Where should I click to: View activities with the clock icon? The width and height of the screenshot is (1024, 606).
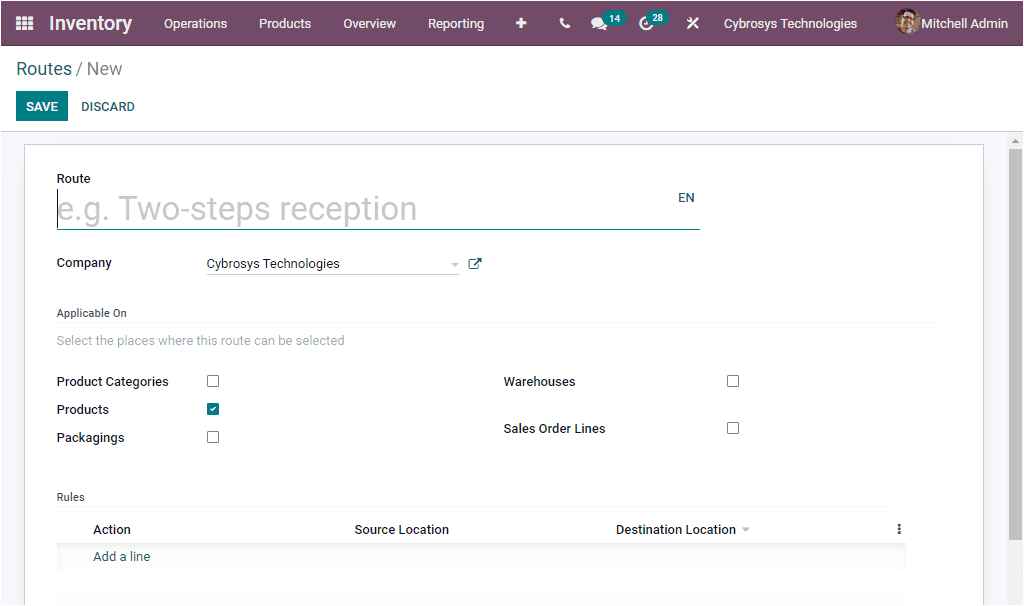tap(645, 23)
